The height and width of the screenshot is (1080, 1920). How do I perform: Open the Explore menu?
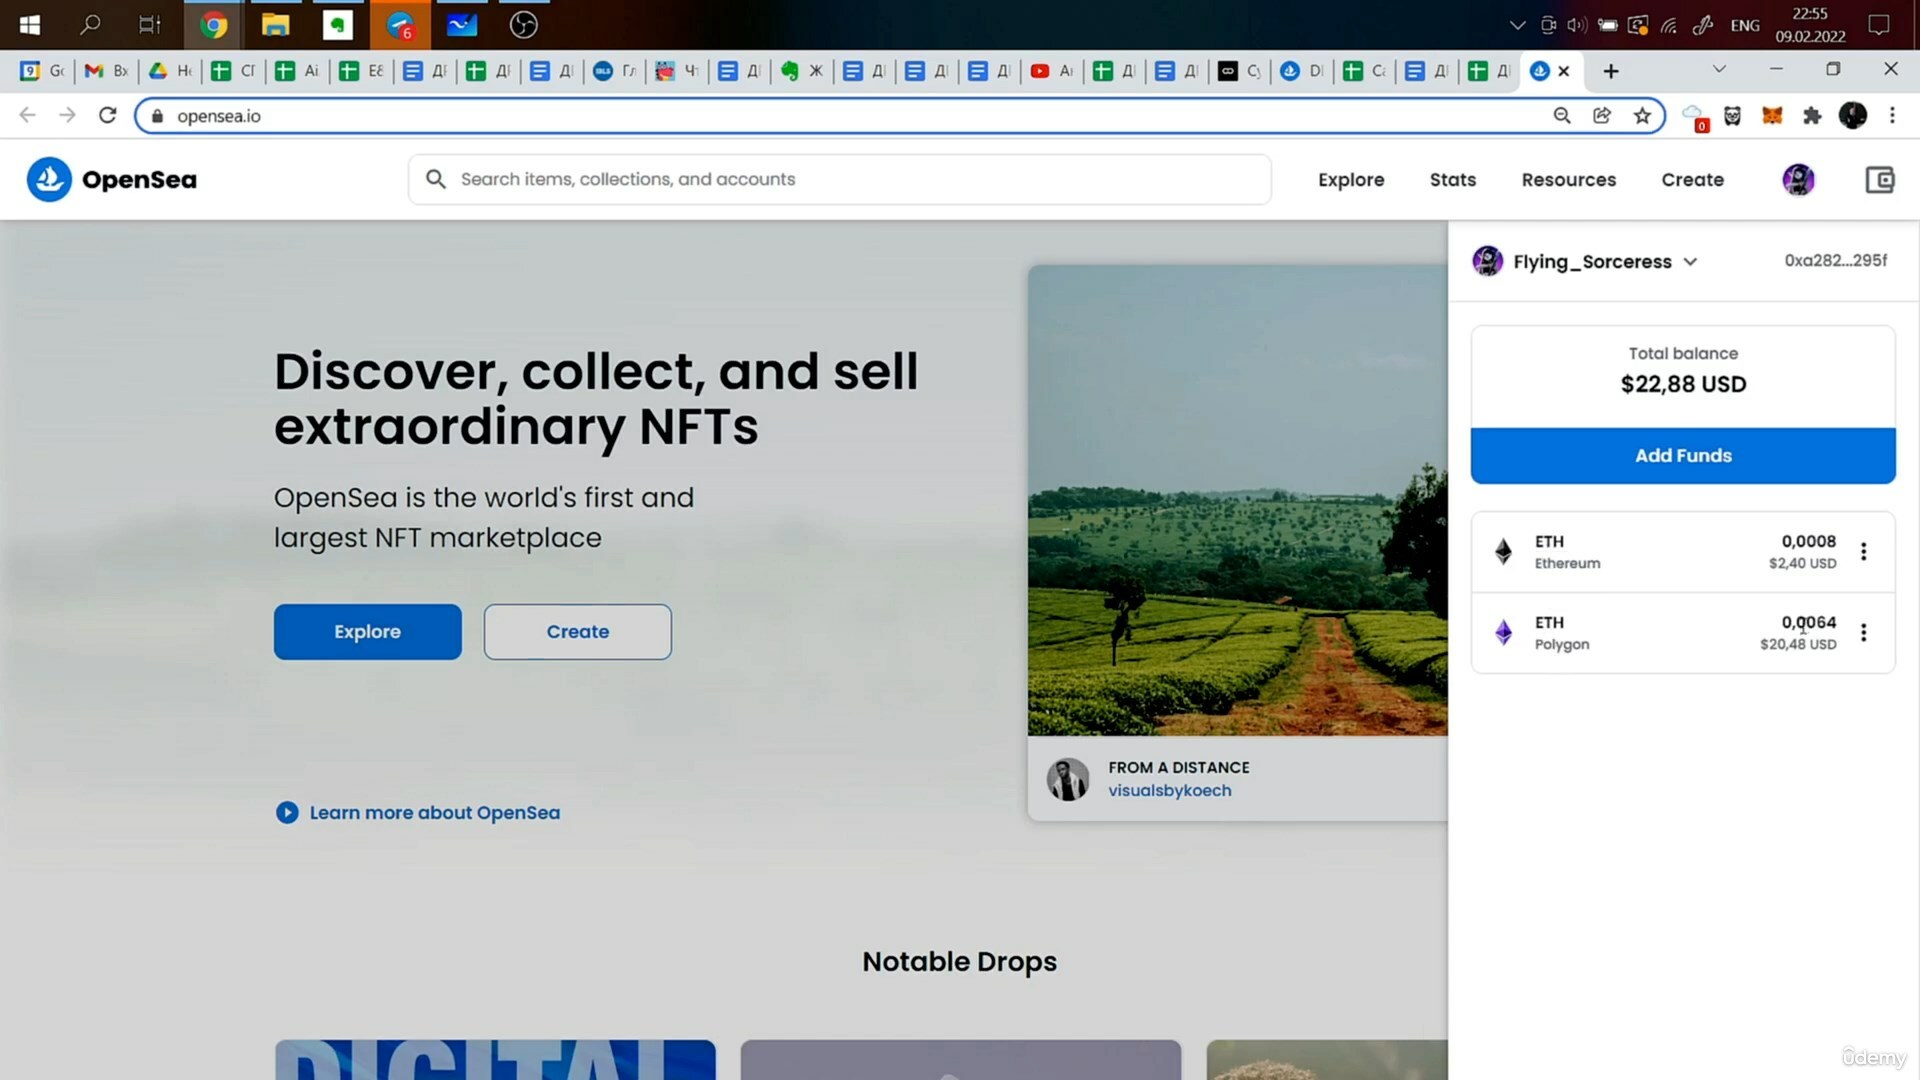[x=1351, y=180]
